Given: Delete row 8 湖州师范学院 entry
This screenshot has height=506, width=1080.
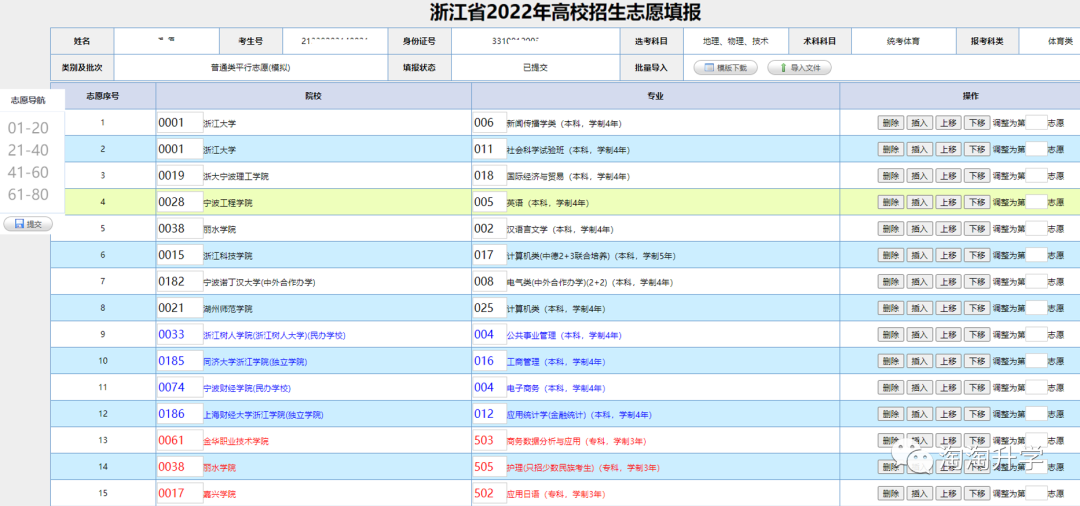Looking at the screenshot, I should pyautogui.click(x=891, y=308).
